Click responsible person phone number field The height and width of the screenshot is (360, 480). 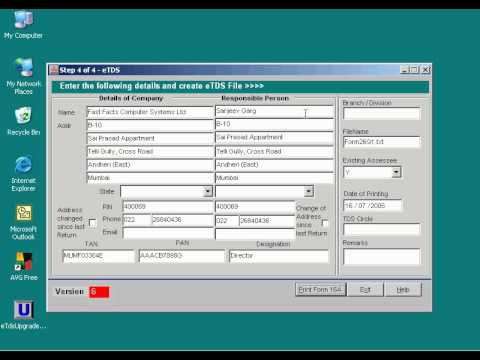[x=267, y=221]
